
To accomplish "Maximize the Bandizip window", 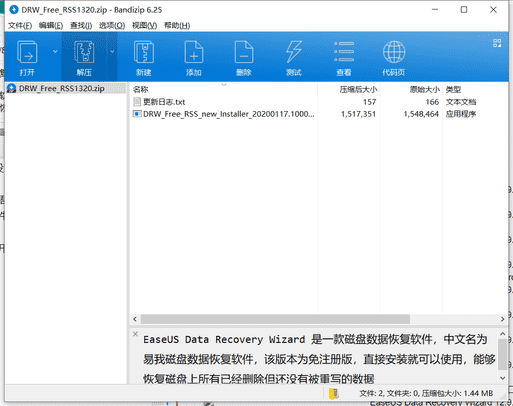I will pyautogui.click(x=464, y=10).
